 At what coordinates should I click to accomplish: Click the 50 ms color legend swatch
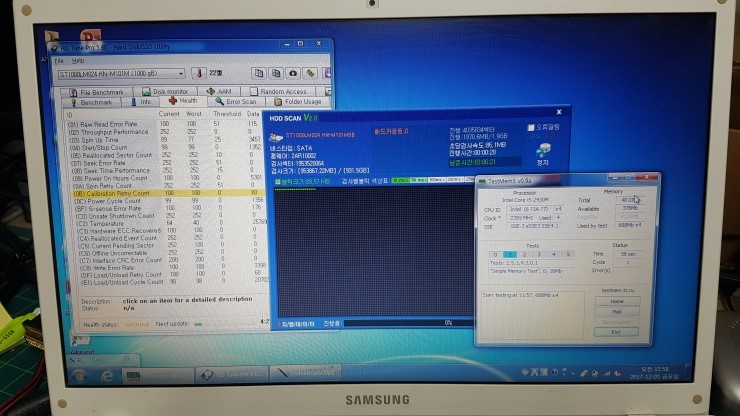[x=419, y=180]
